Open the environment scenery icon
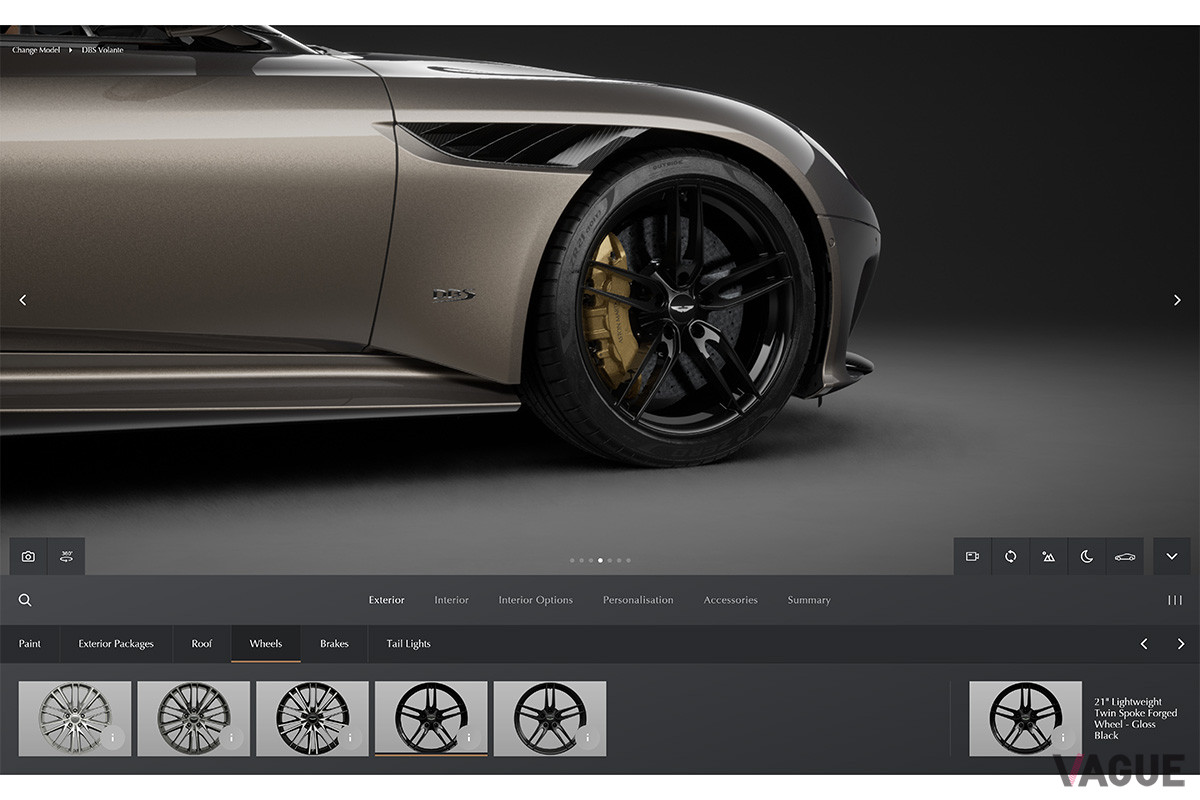Image resolution: width=1200 pixels, height=800 pixels. 1048,557
